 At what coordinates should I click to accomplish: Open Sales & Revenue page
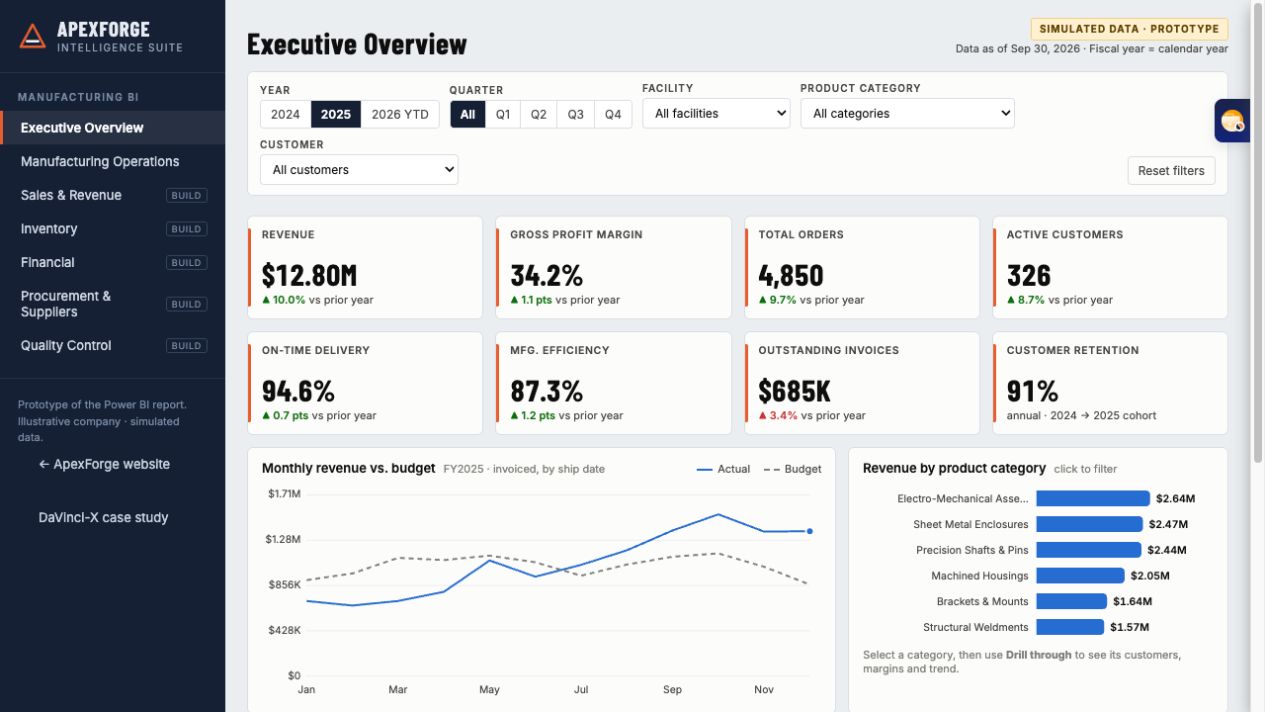click(x=112, y=195)
